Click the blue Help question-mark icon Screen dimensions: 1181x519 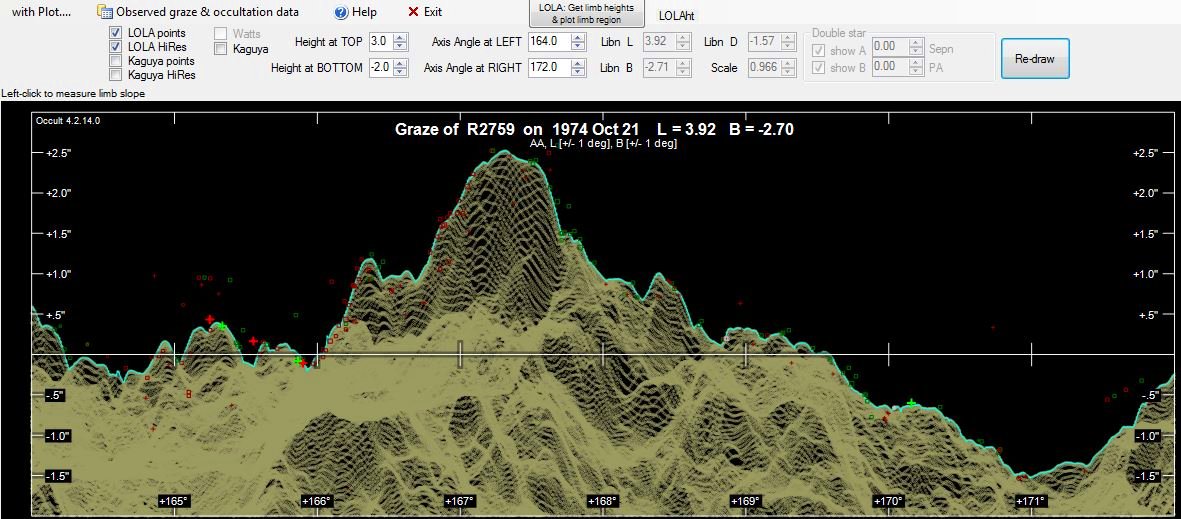pos(341,12)
